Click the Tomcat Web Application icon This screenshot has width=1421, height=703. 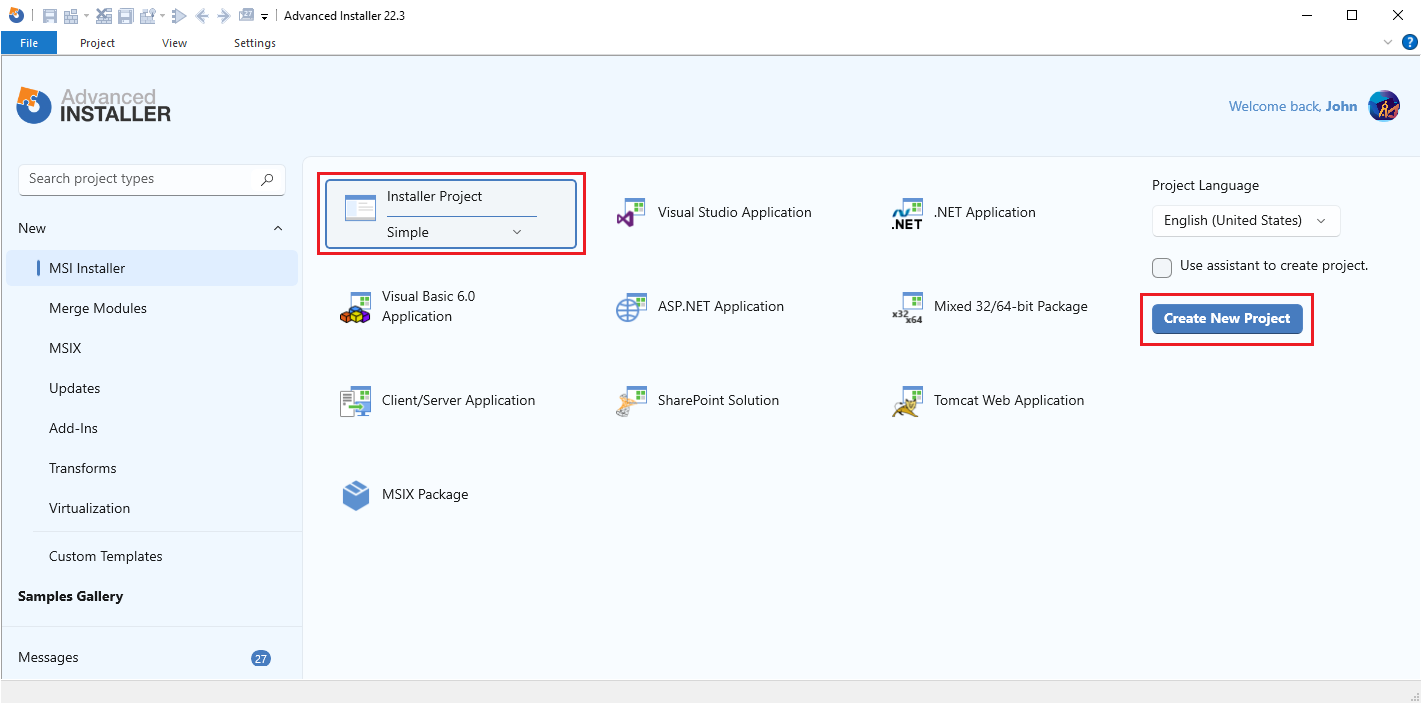(x=907, y=401)
